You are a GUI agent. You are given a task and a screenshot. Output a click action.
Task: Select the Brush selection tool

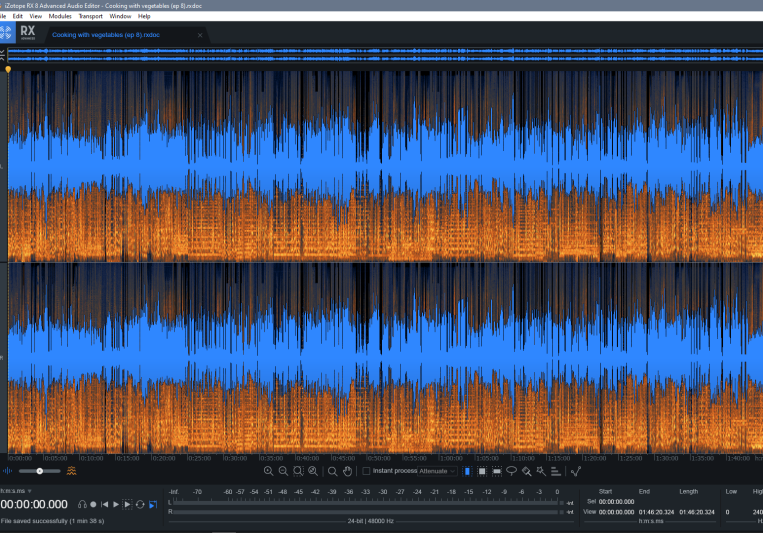[527, 471]
